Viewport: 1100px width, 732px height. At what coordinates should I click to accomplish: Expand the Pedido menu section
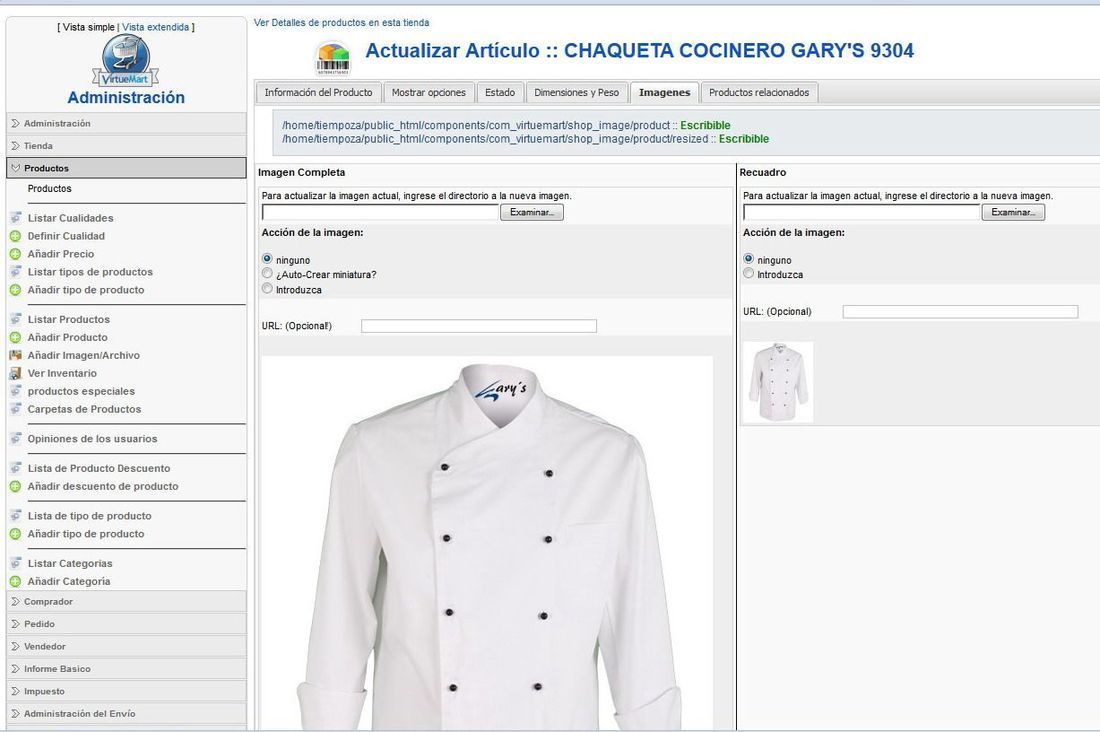point(126,624)
